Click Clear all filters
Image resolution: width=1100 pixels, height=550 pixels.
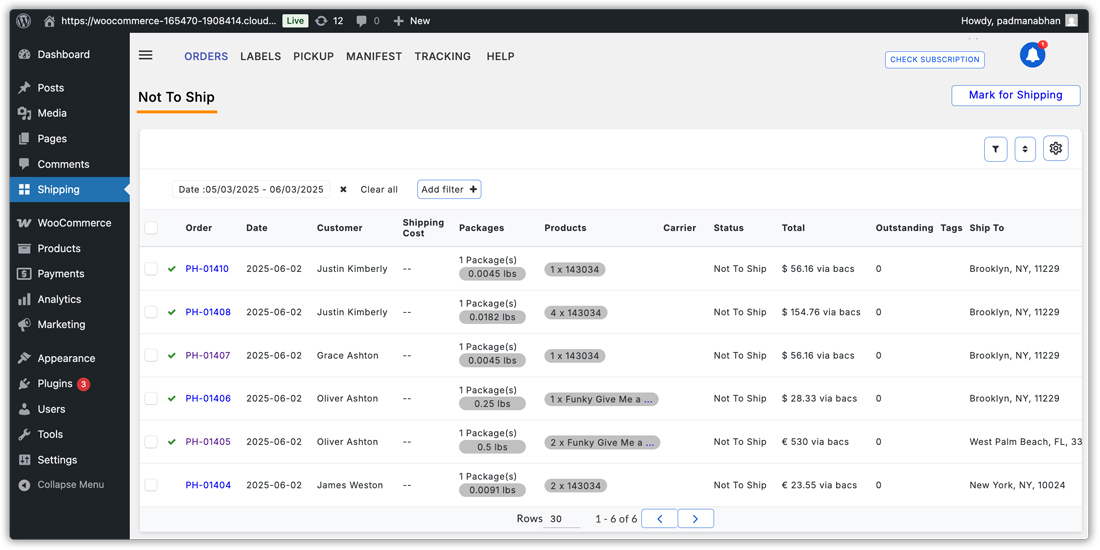[x=379, y=189]
